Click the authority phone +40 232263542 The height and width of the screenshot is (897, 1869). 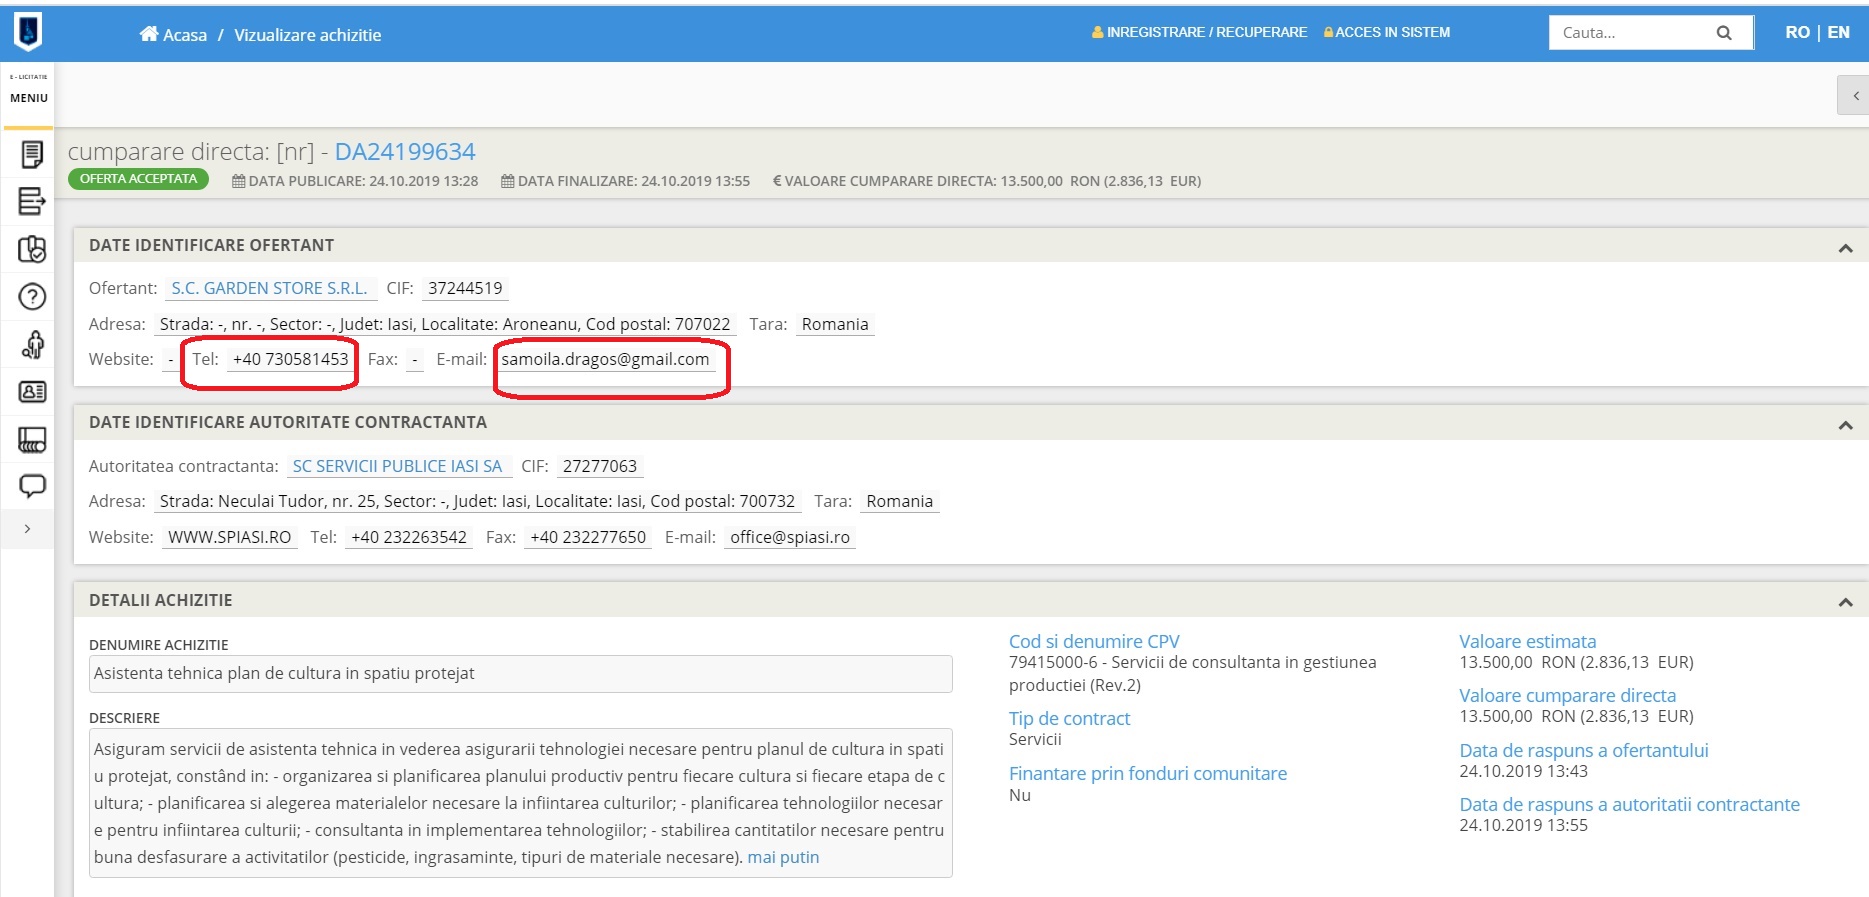tap(409, 537)
